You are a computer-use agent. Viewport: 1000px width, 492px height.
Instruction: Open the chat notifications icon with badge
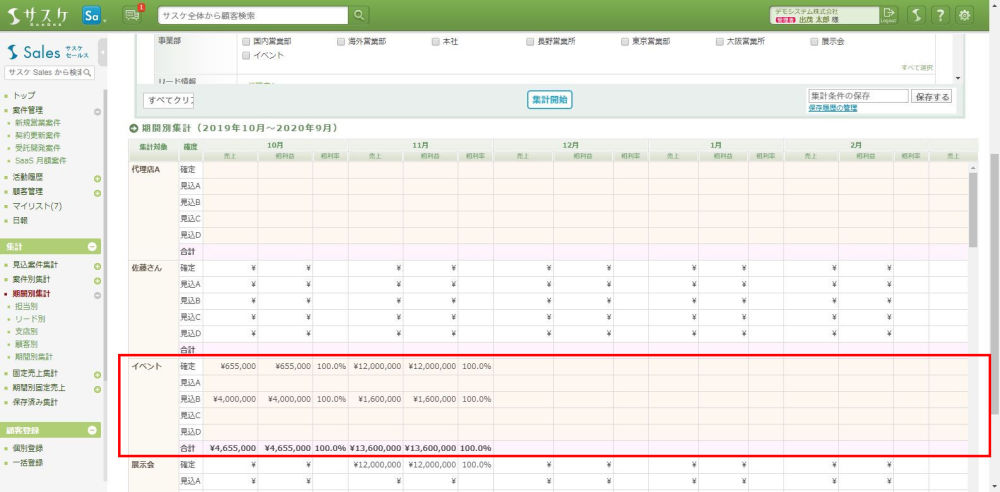[x=132, y=14]
